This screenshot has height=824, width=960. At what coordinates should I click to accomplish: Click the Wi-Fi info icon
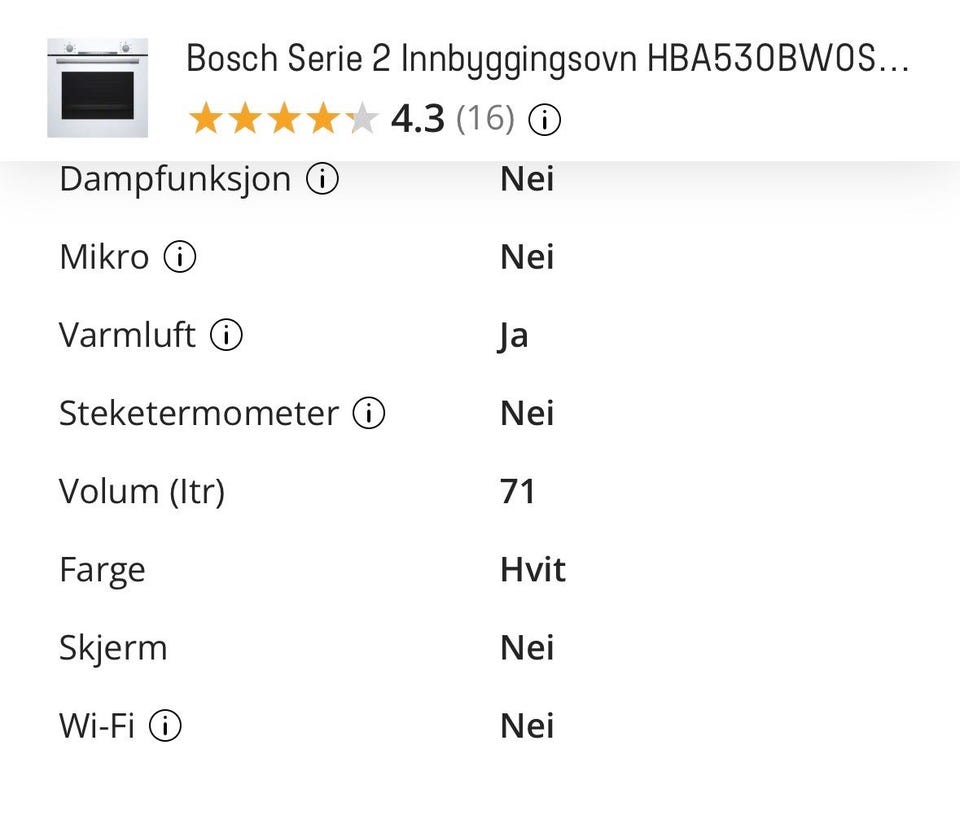(165, 725)
